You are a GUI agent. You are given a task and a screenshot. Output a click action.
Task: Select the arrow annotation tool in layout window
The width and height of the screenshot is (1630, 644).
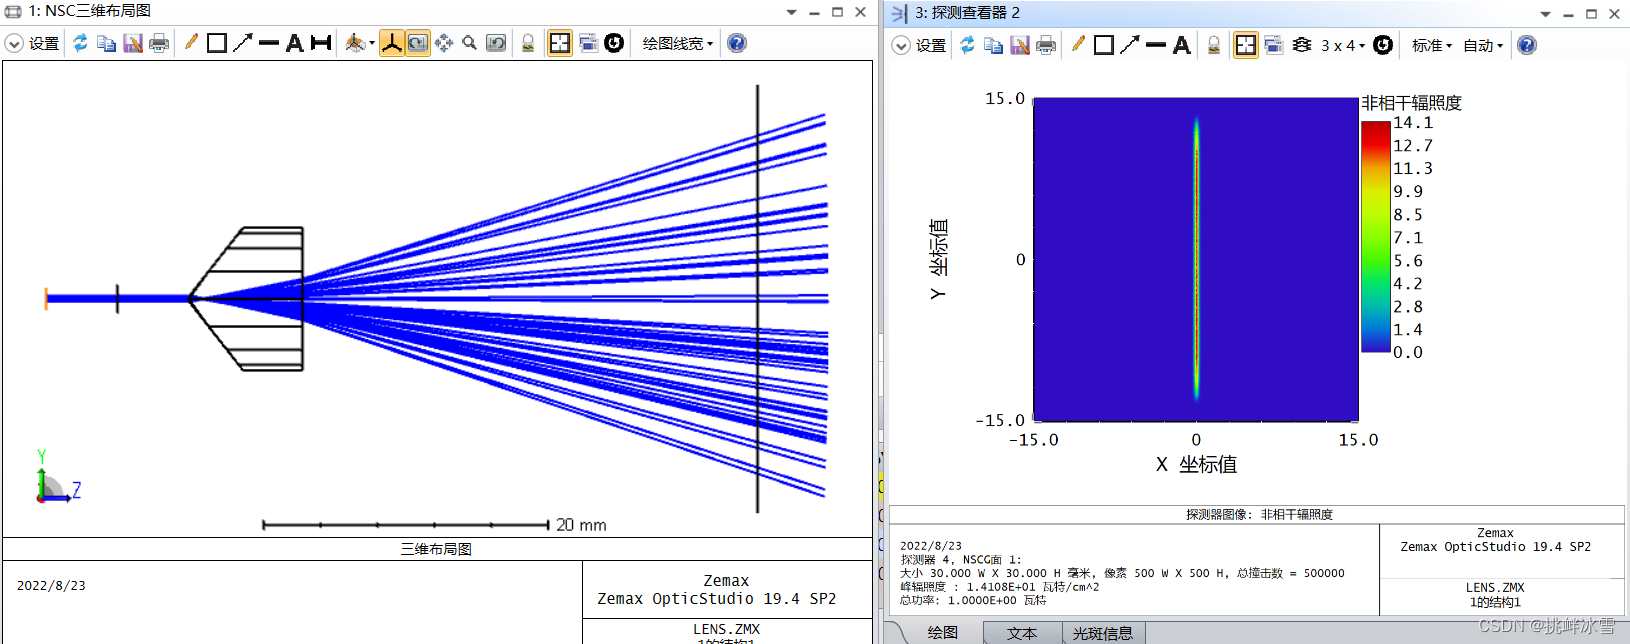242,43
